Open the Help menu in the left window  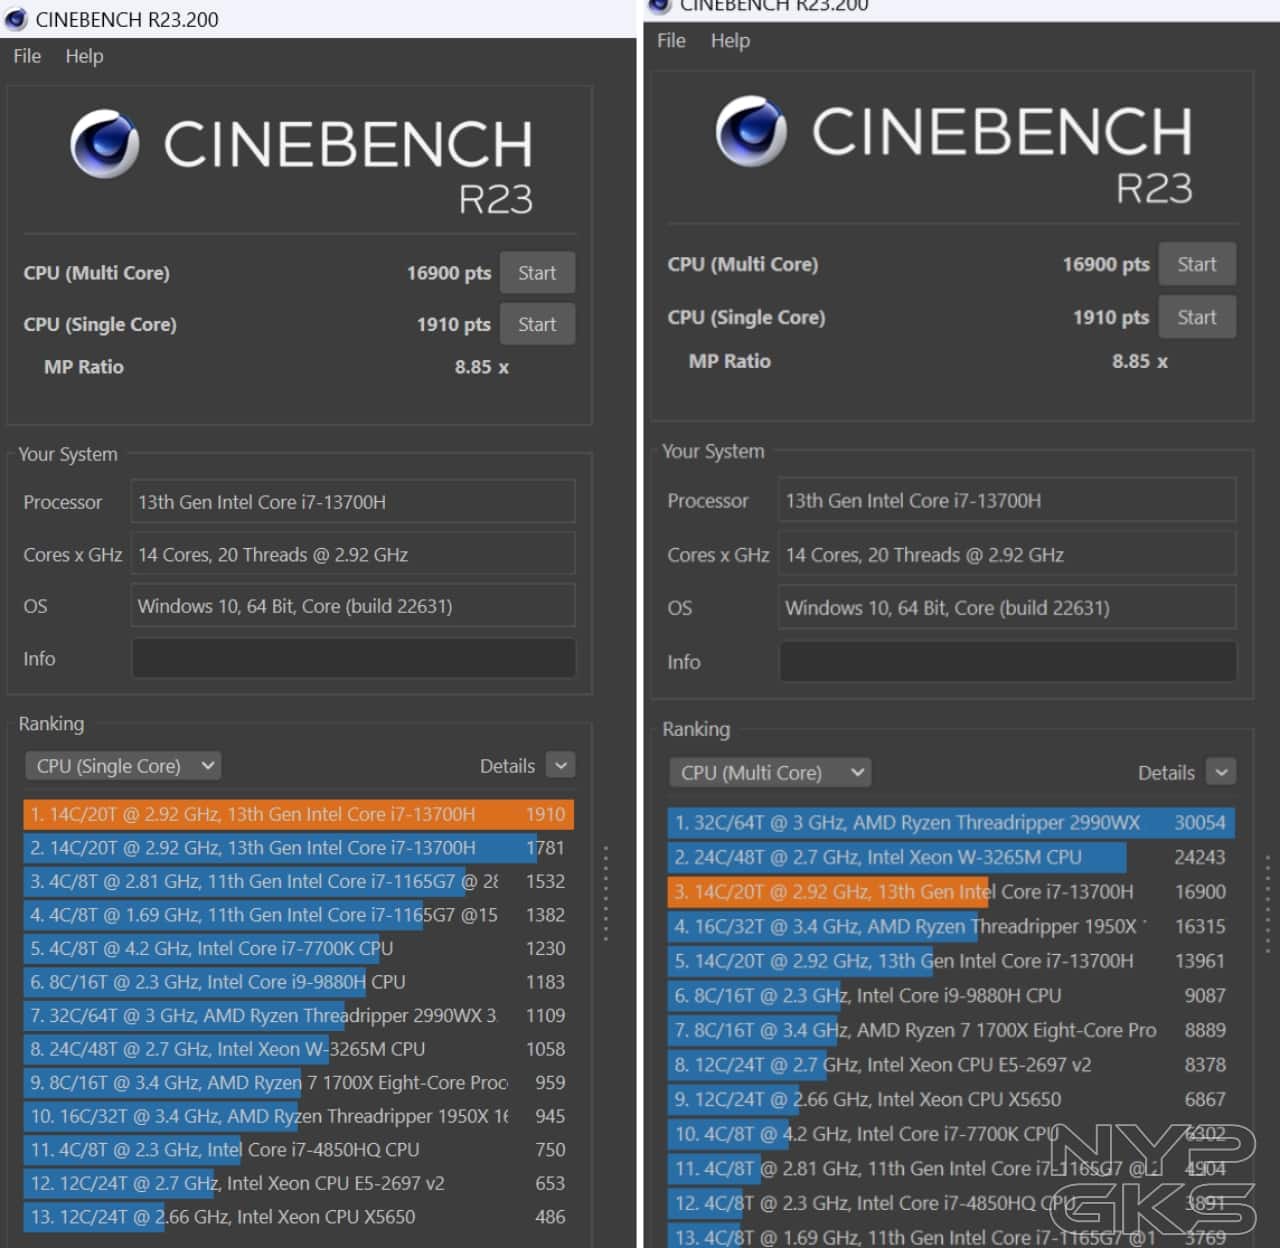coord(84,56)
